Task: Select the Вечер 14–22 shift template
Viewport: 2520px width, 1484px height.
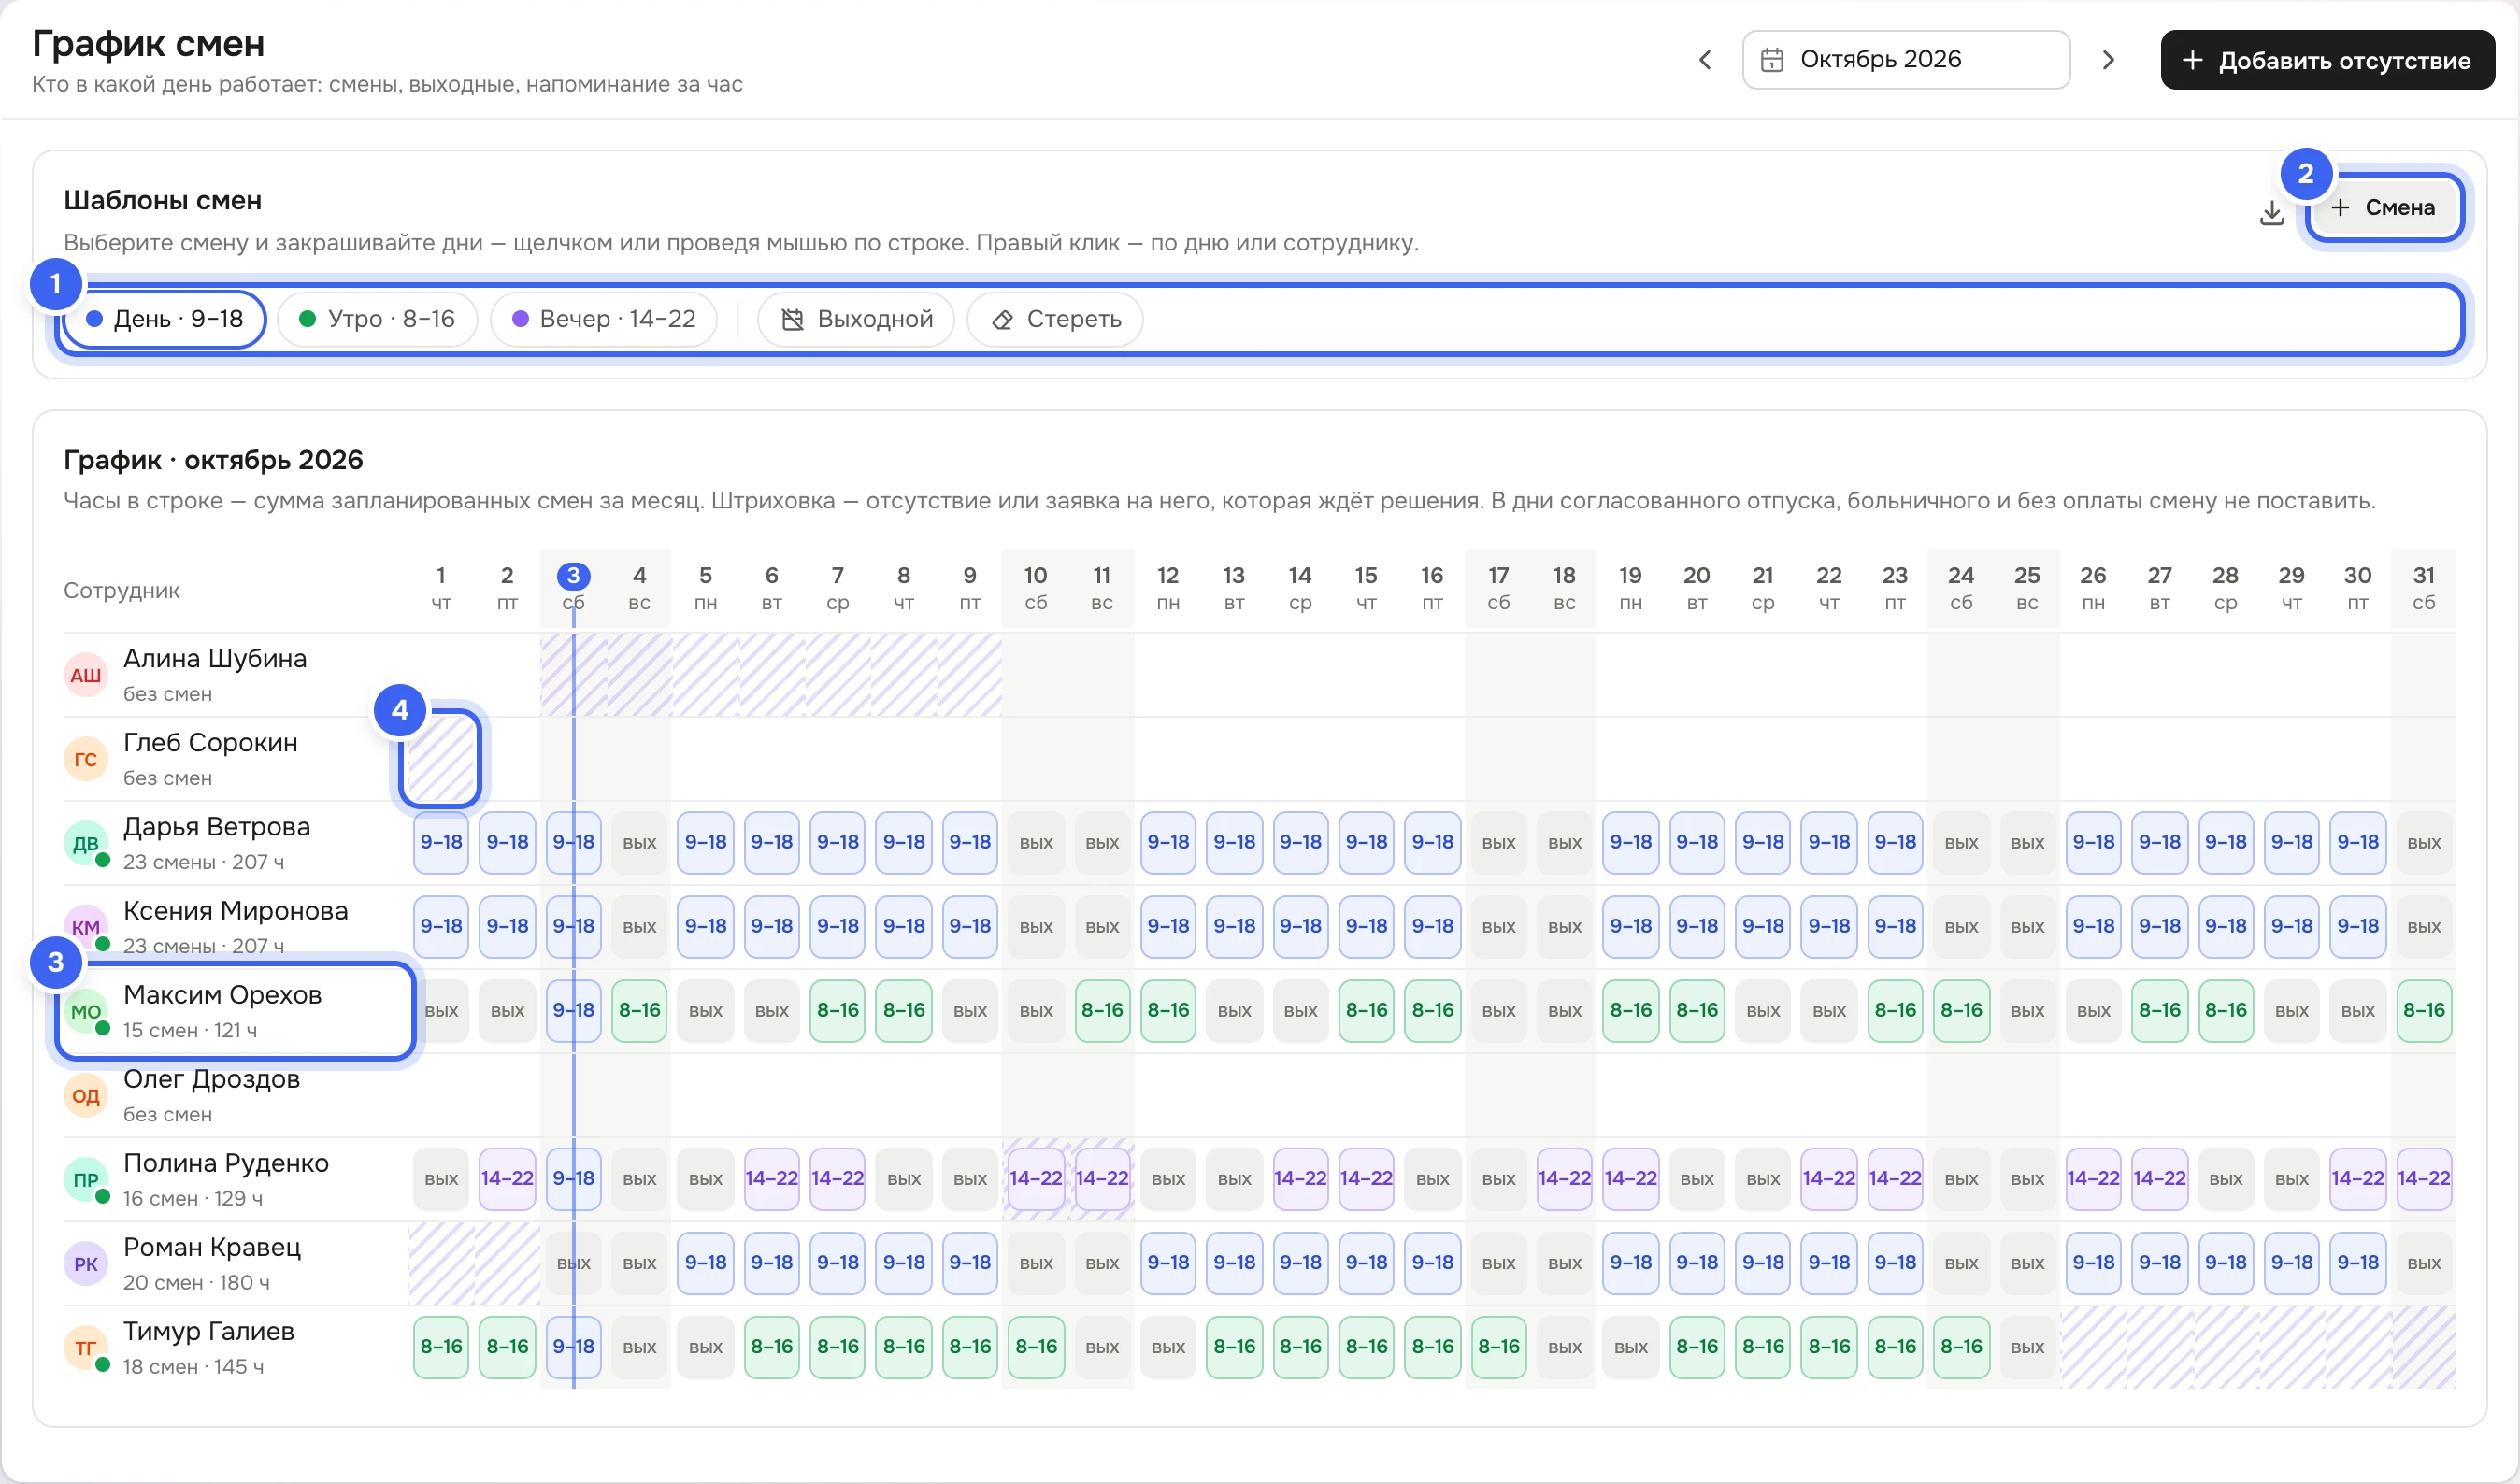Action: pyautogui.click(x=603, y=319)
